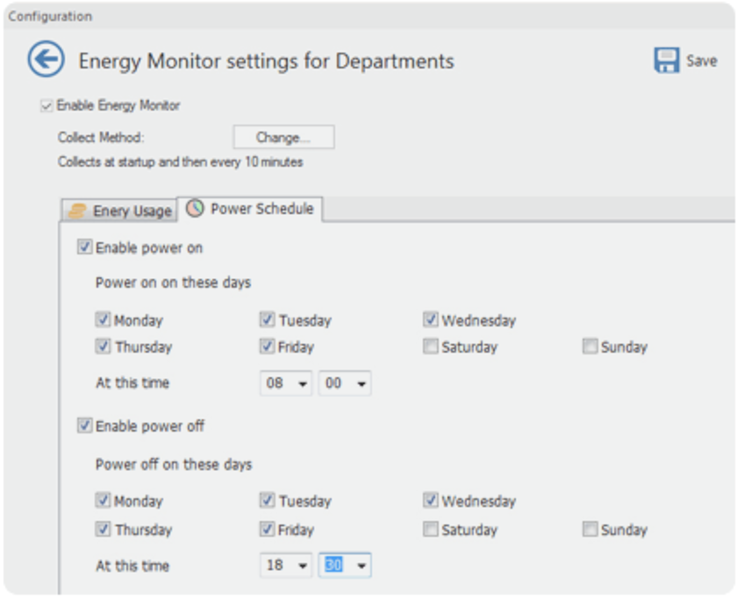The width and height of the screenshot is (737, 600).
Task: Click the Save text label
Action: coord(701,61)
